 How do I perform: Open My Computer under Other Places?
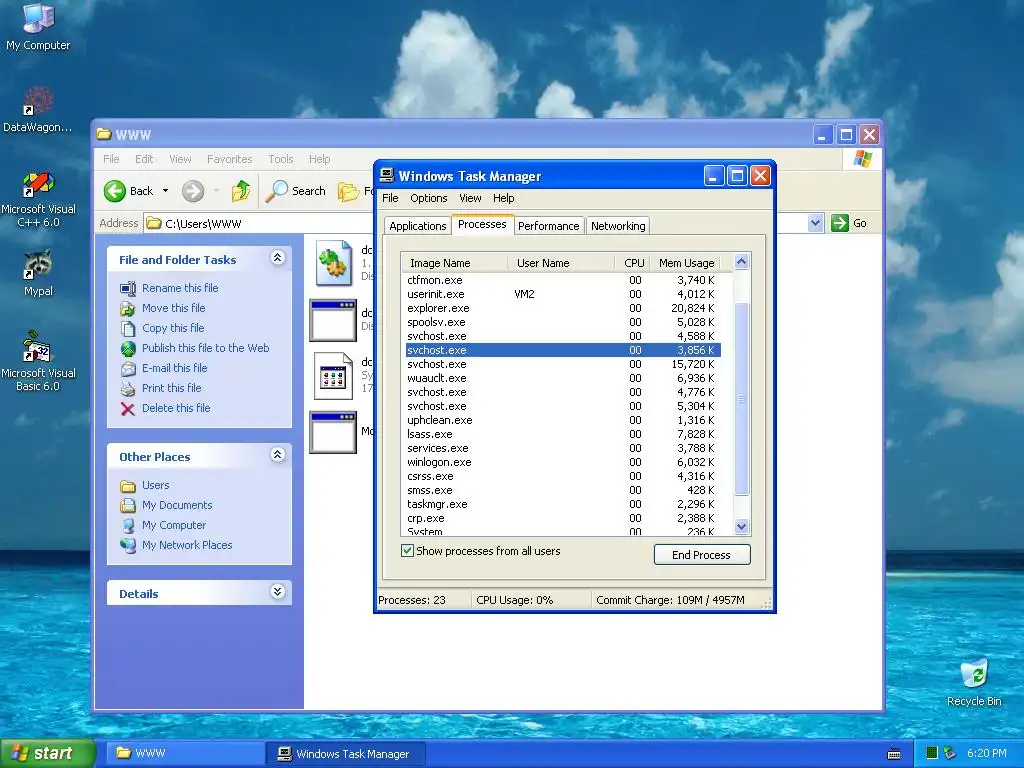174,525
